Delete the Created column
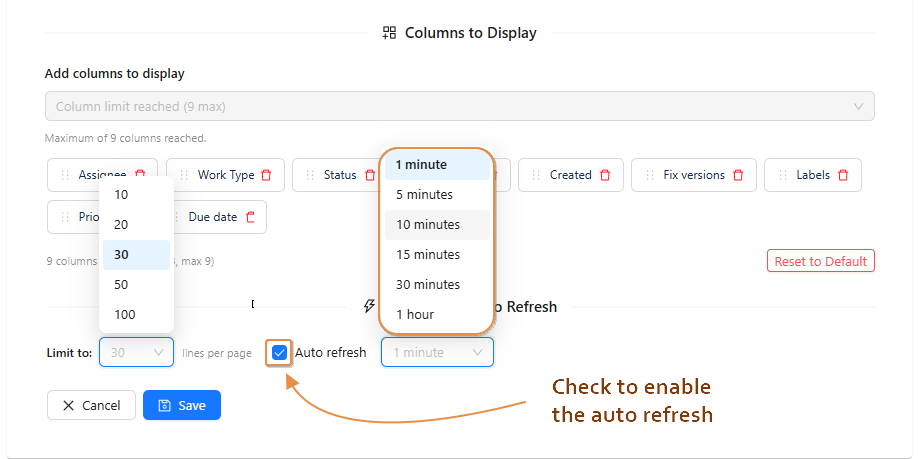This screenshot has width=918, height=459. [605, 175]
